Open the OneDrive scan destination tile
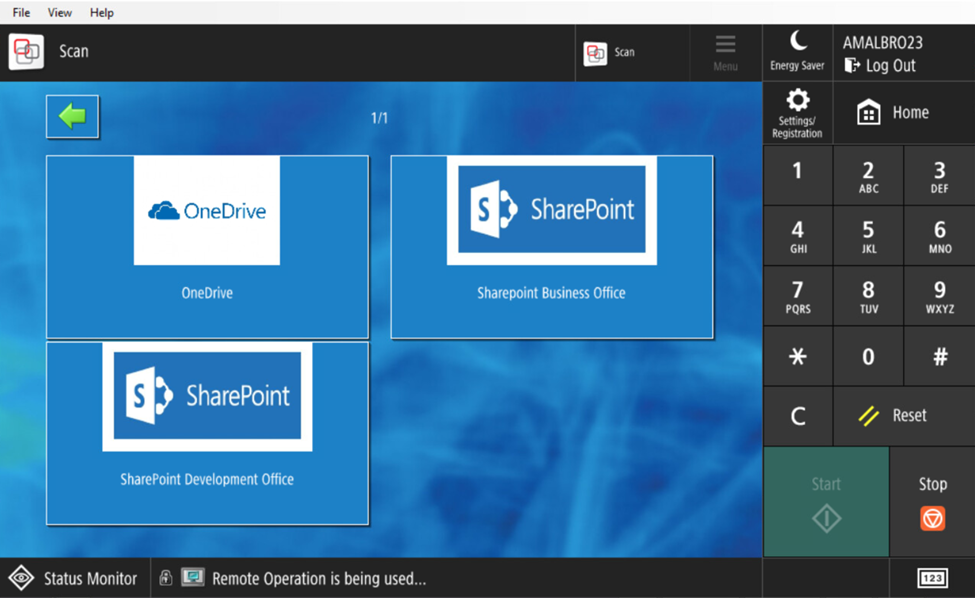975x598 pixels. [207, 246]
